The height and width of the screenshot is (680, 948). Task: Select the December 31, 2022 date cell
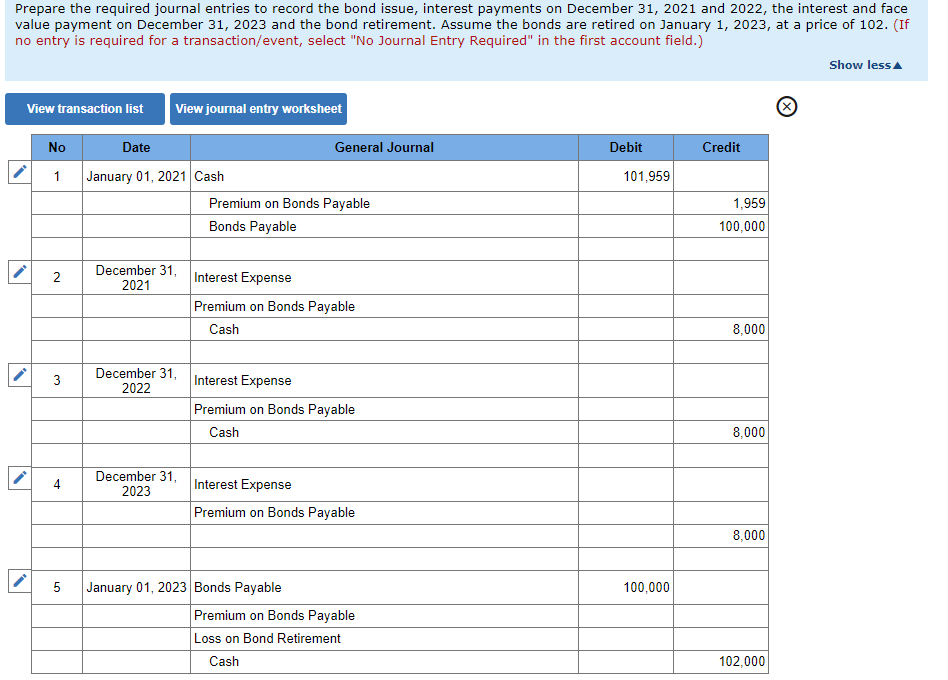136,381
